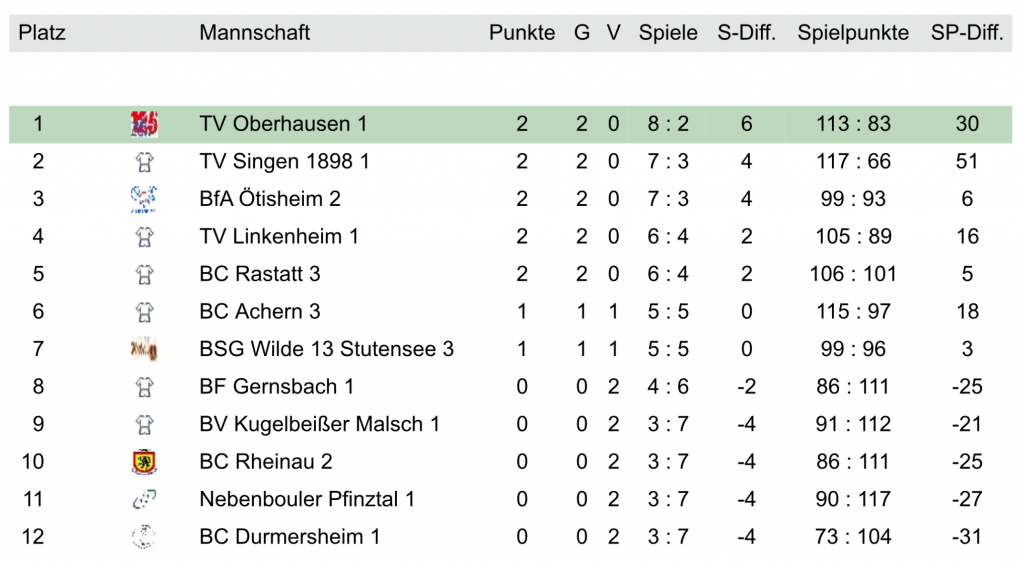Click the TV Linkenheim 1 jersey icon
The width and height of the screenshot is (1024, 562).
[144, 237]
